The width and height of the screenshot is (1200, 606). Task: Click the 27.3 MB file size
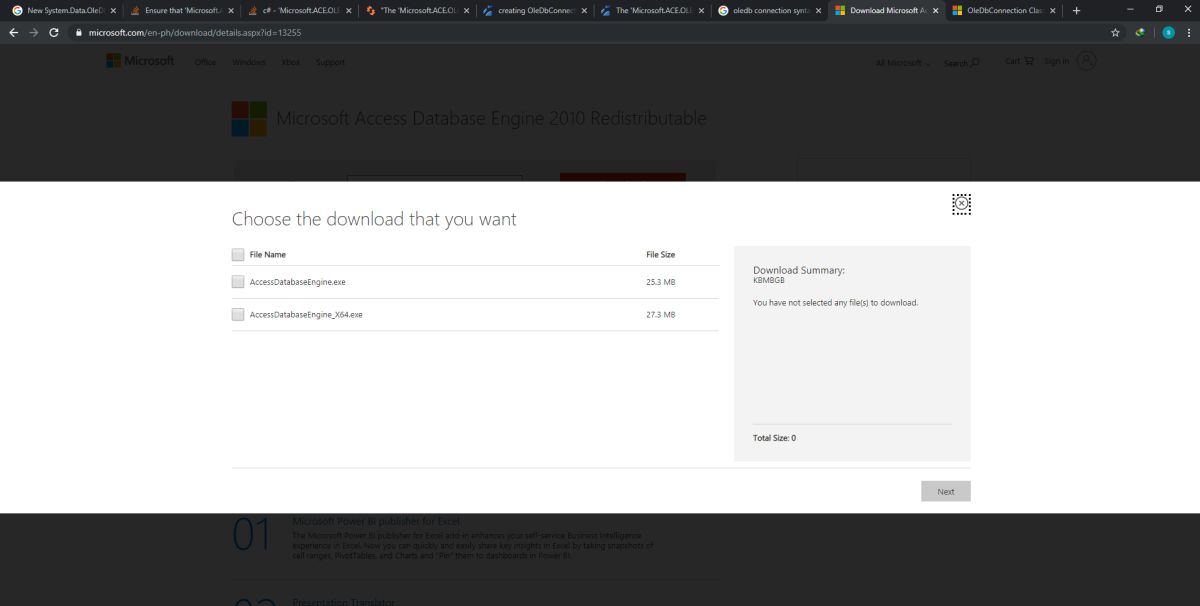click(660, 314)
